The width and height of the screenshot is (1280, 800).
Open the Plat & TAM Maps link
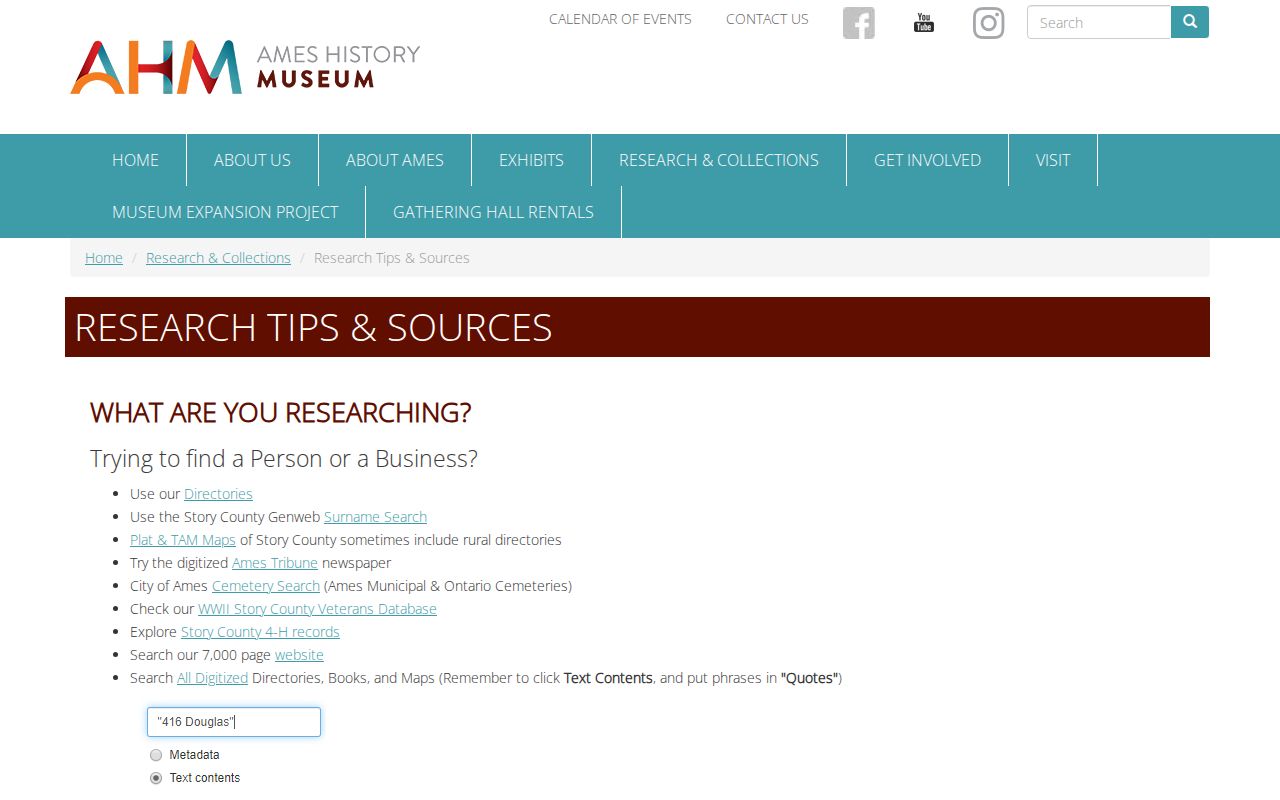(x=183, y=540)
